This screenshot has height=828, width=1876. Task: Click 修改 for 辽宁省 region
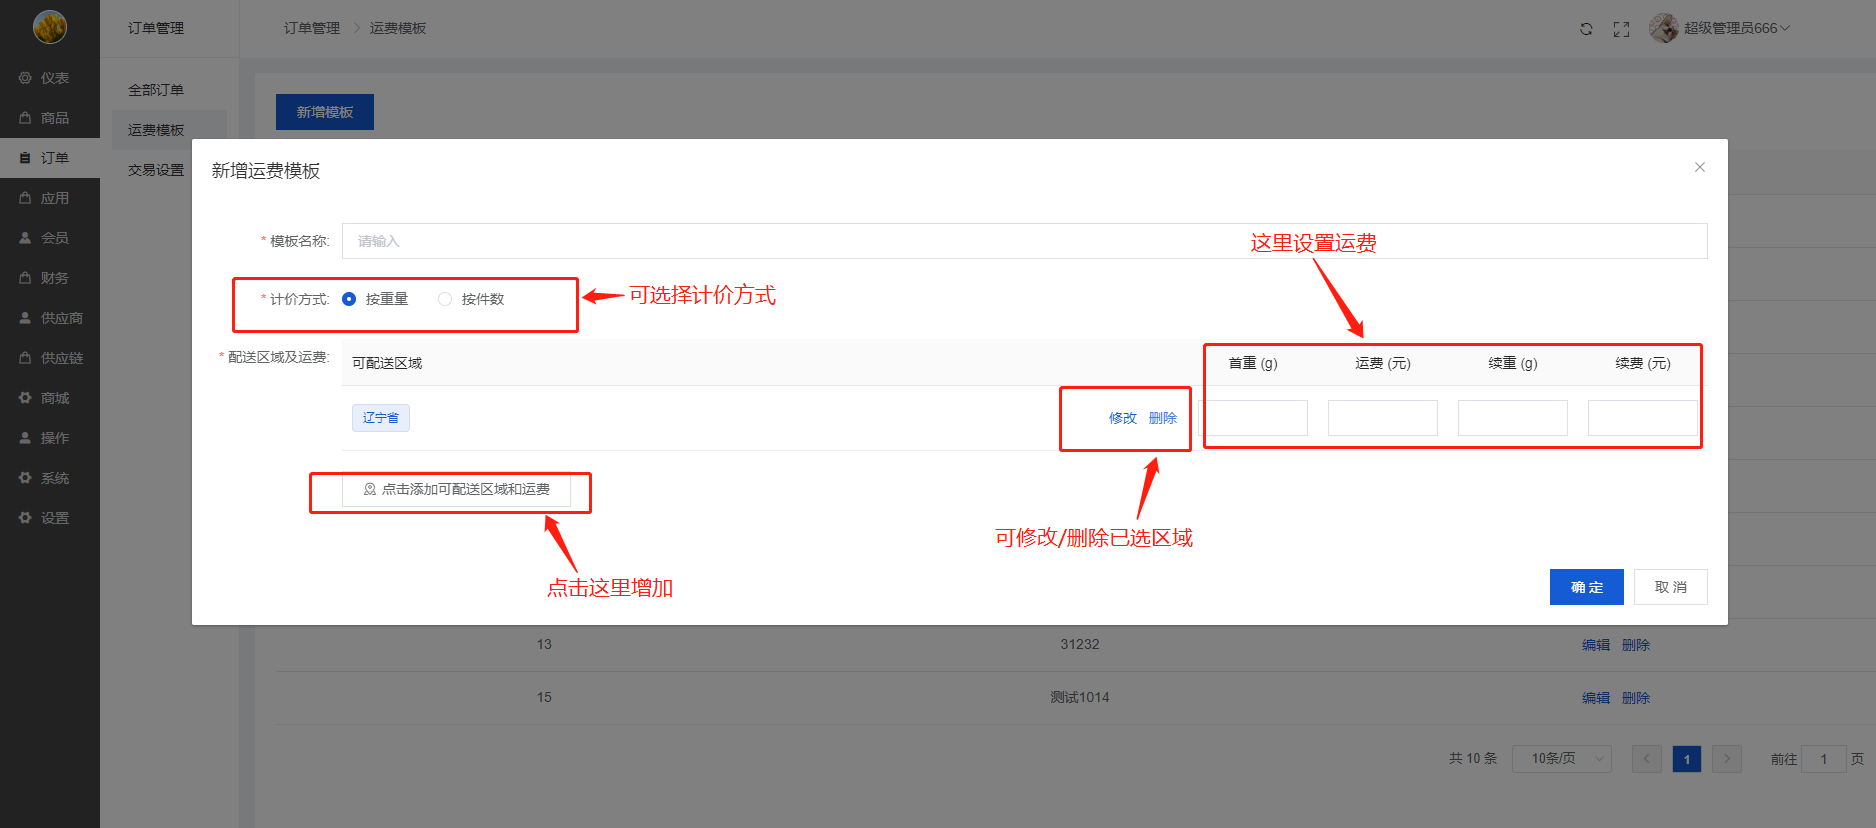(x=1123, y=418)
